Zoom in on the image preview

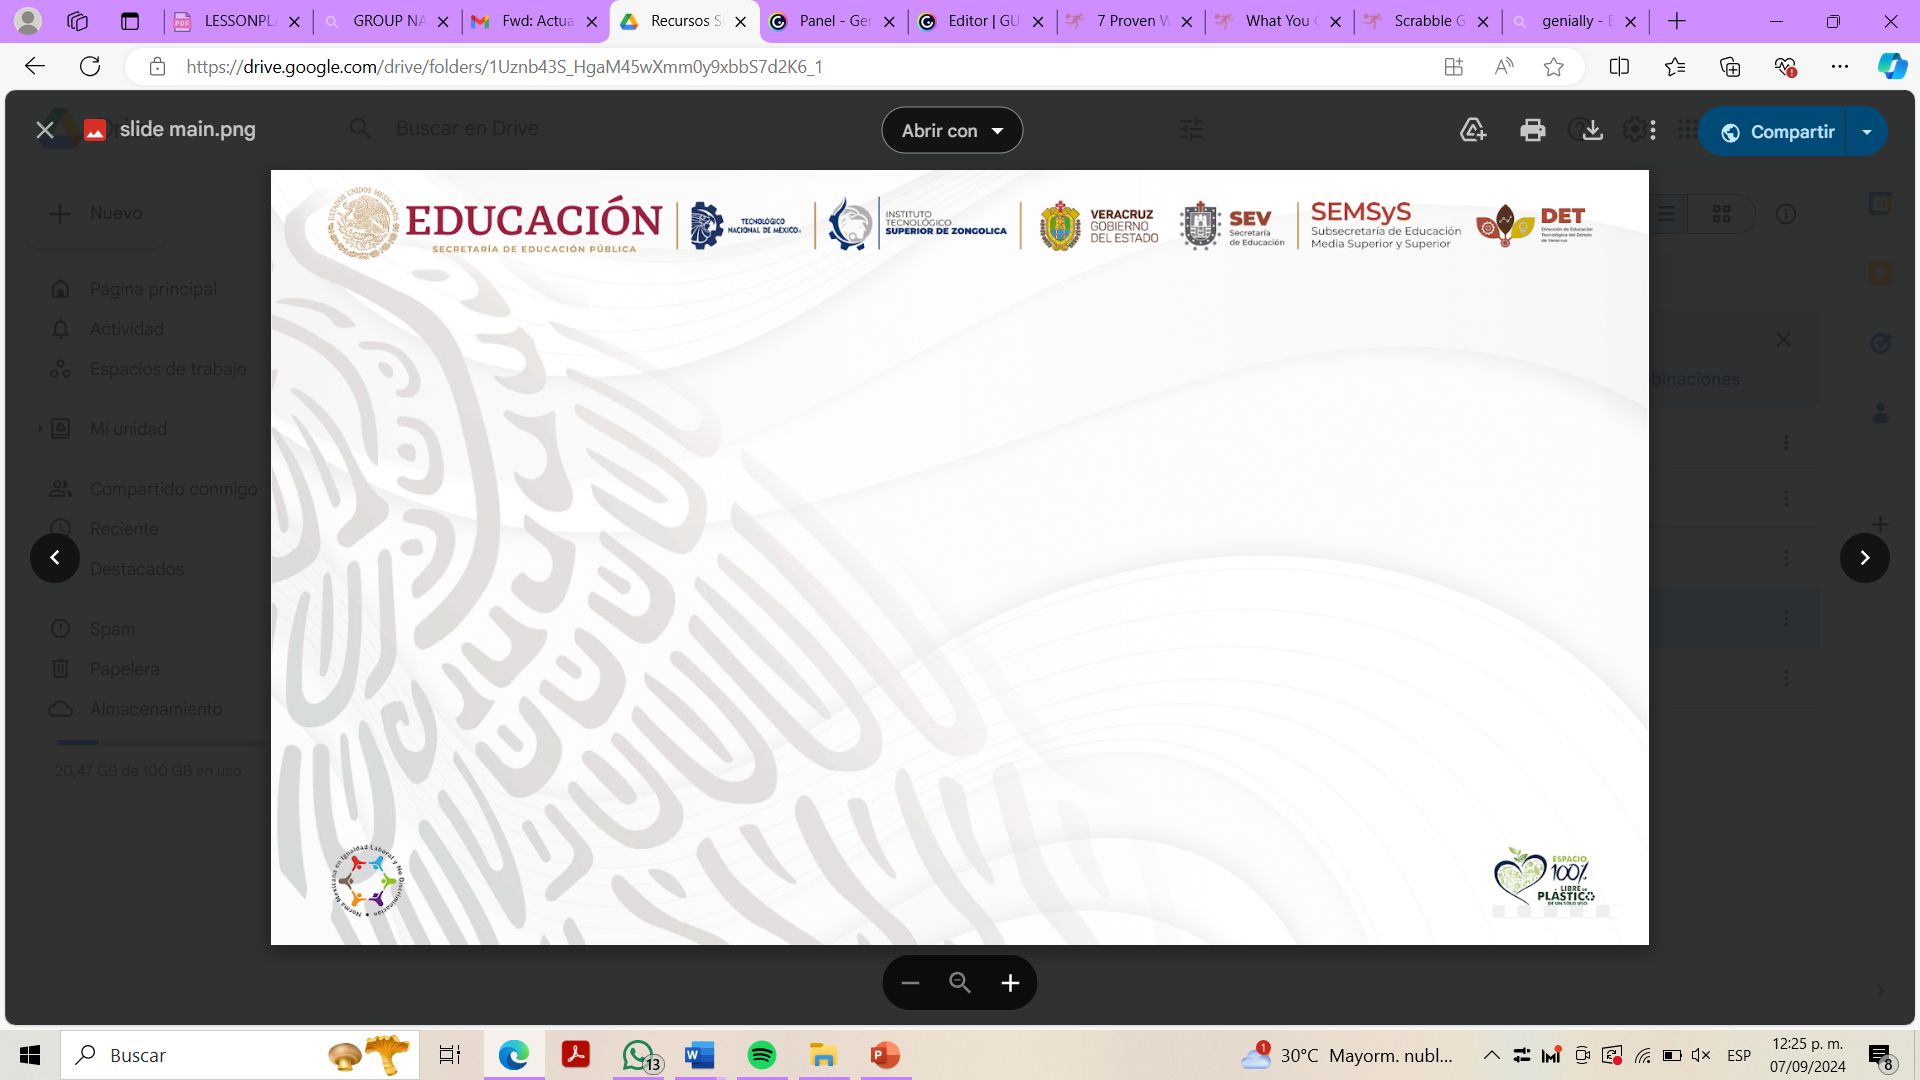click(x=1010, y=983)
